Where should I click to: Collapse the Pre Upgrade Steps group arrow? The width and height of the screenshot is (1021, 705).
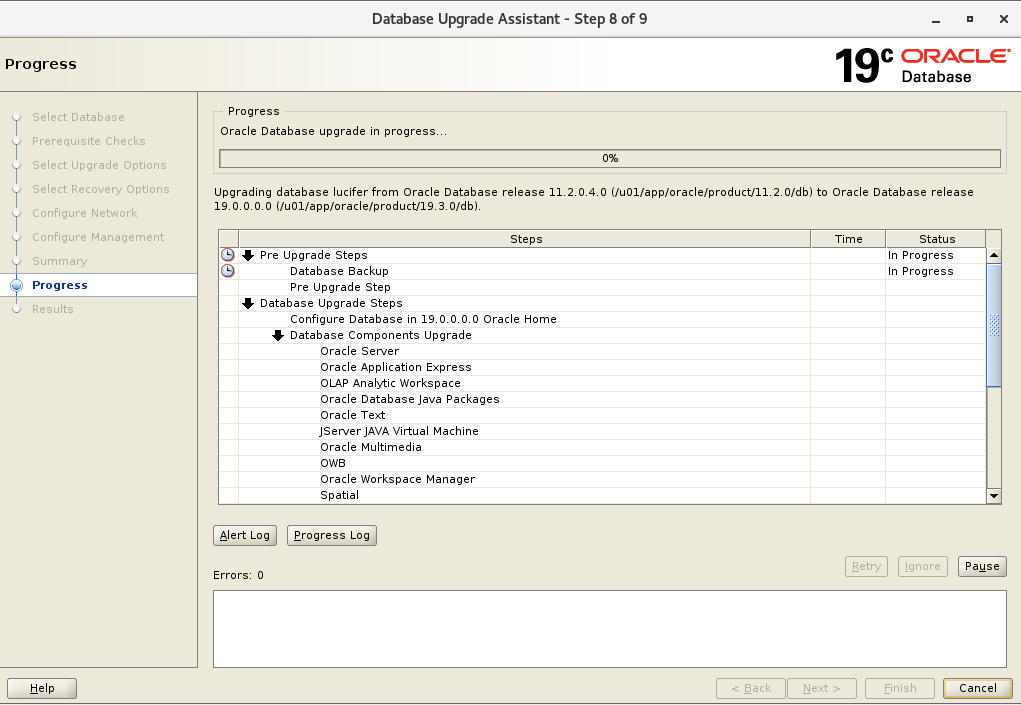248,255
